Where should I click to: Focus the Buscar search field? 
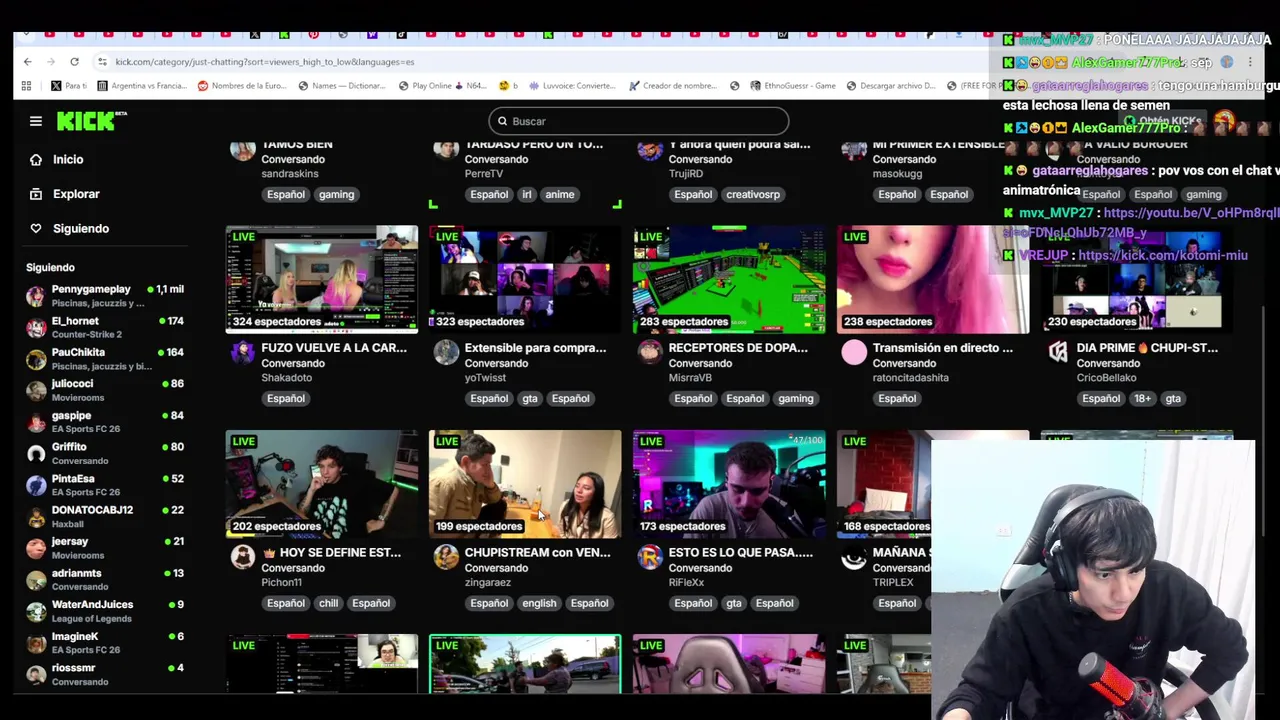click(x=639, y=121)
